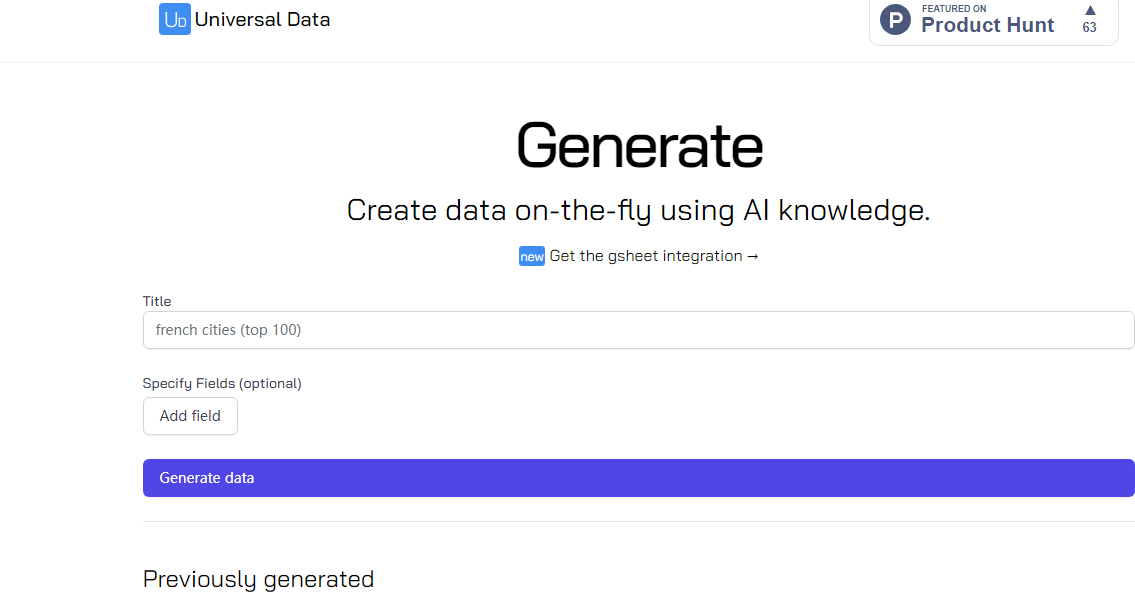Click the Ub logo icon

[x=175, y=19]
